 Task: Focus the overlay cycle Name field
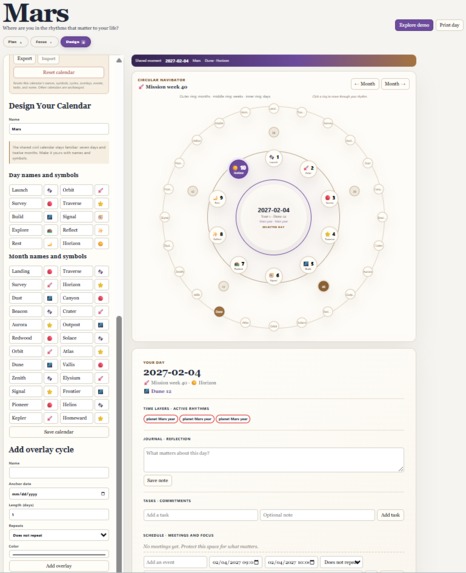(59, 473)
